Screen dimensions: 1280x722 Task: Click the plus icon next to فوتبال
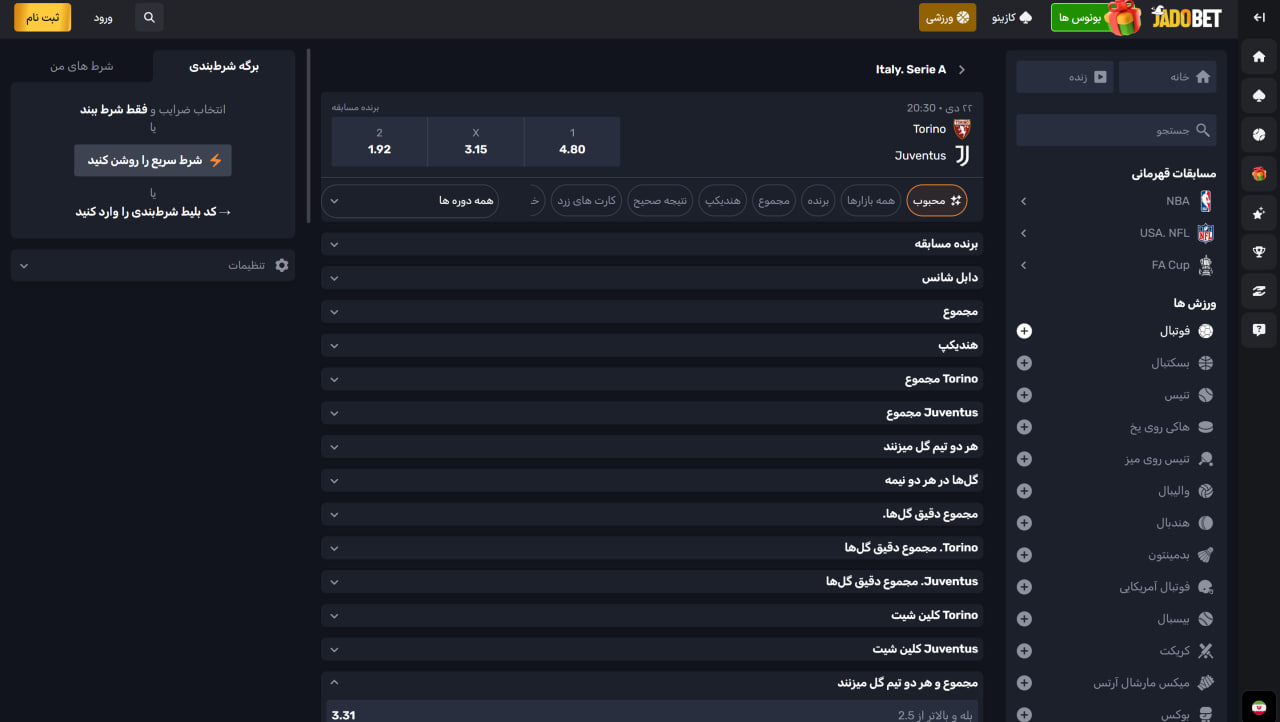click(x=1024, y=331)
